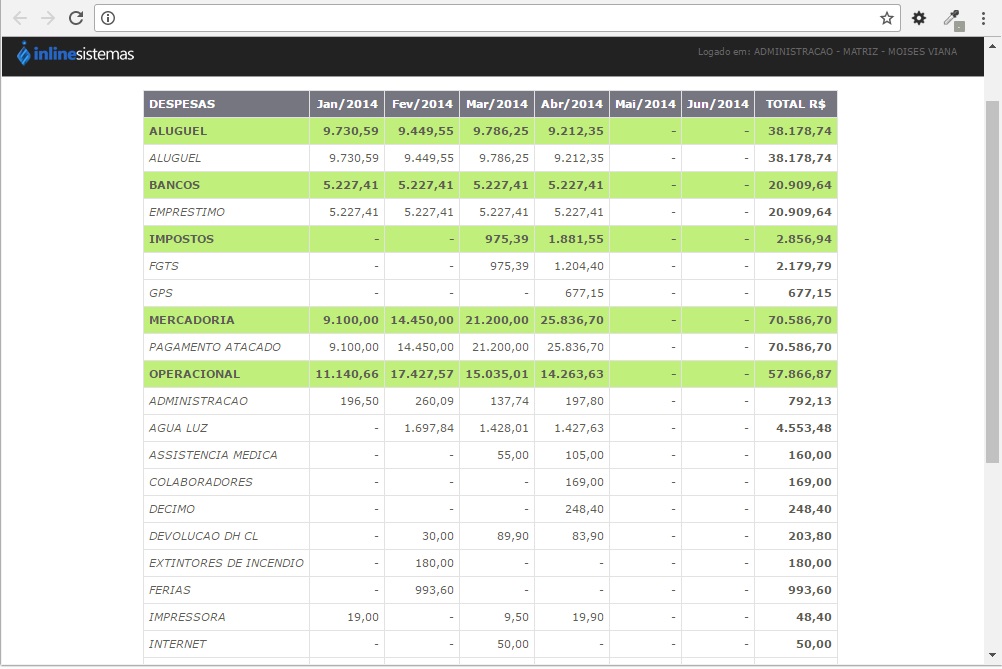Viewport: 1002px width, 669px height.
Task: Click EXTINTORES February value 180,00
Action: 435,563
